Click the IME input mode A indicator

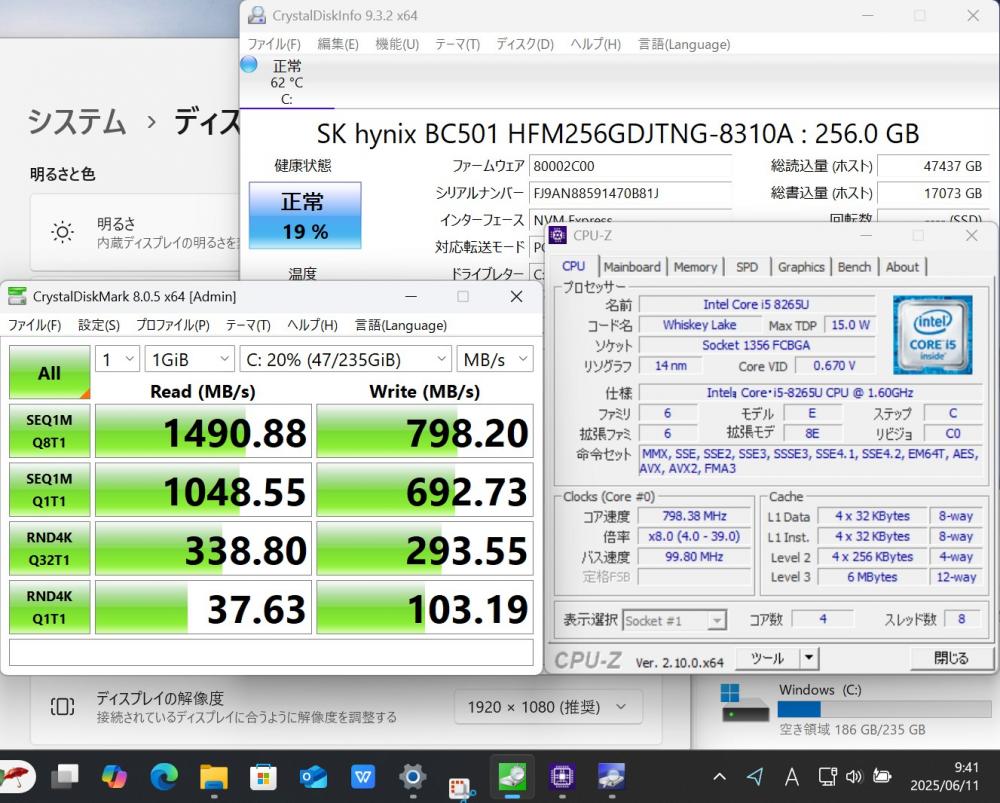[791, 776]
